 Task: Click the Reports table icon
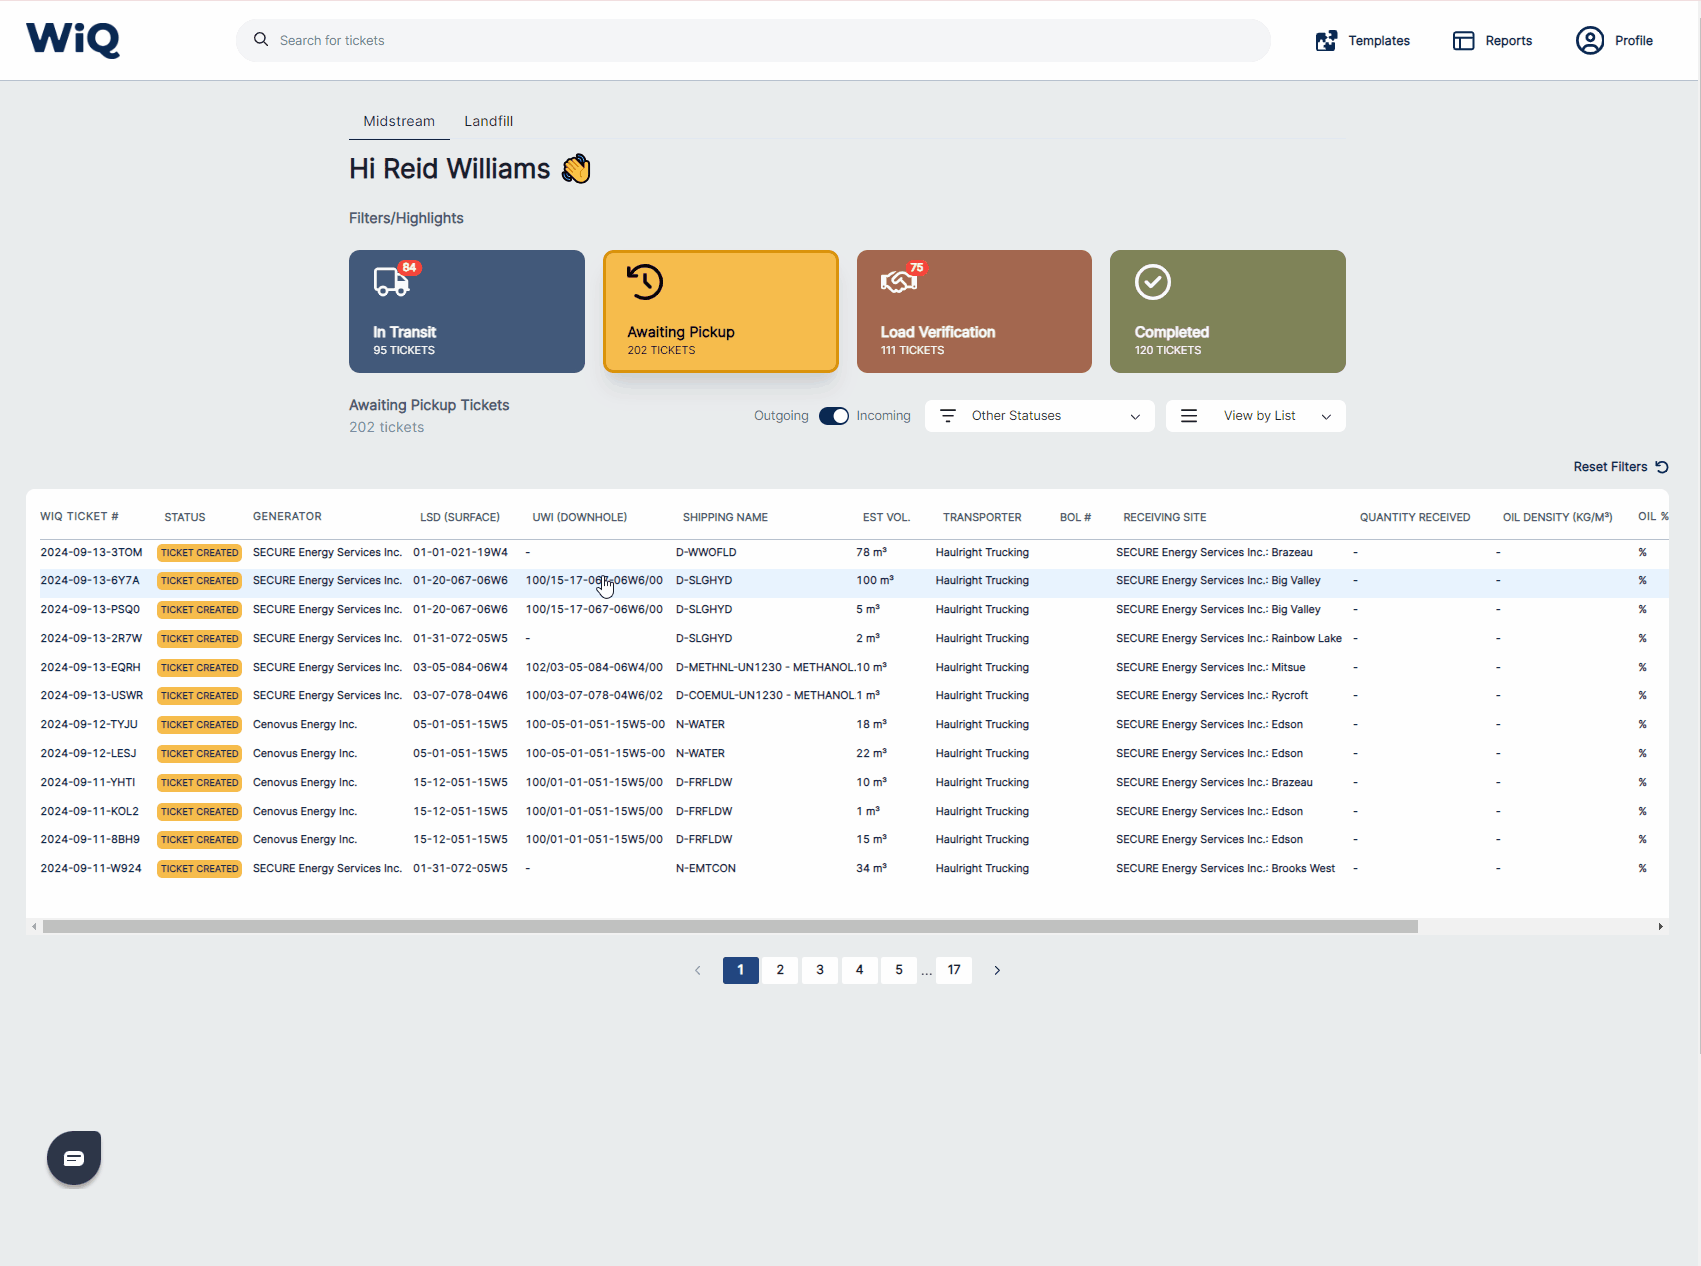pos(1464,41)
